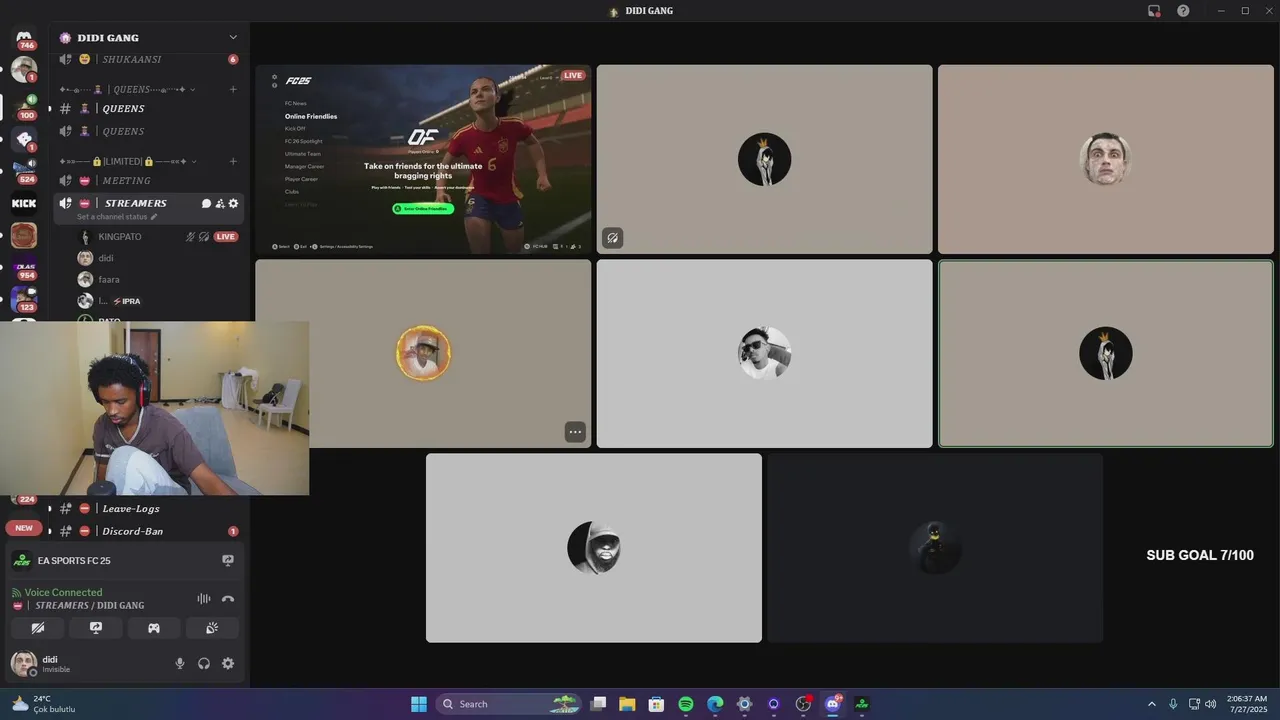
Task: Open the KICK server icon
Action: click(24, 204)
